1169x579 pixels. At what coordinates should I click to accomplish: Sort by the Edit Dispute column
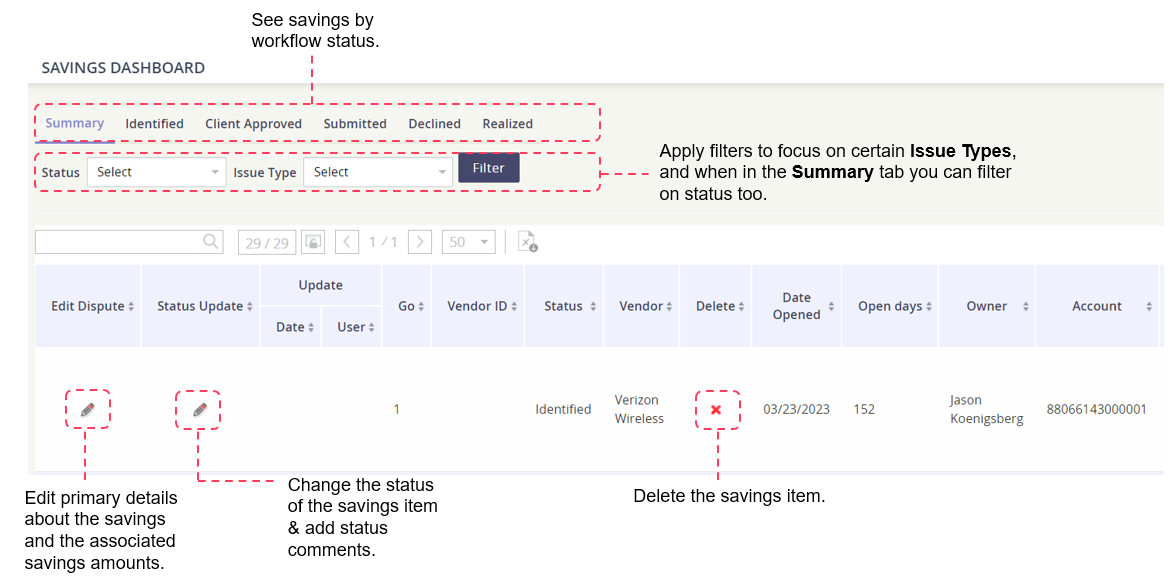tap(88, 306)
